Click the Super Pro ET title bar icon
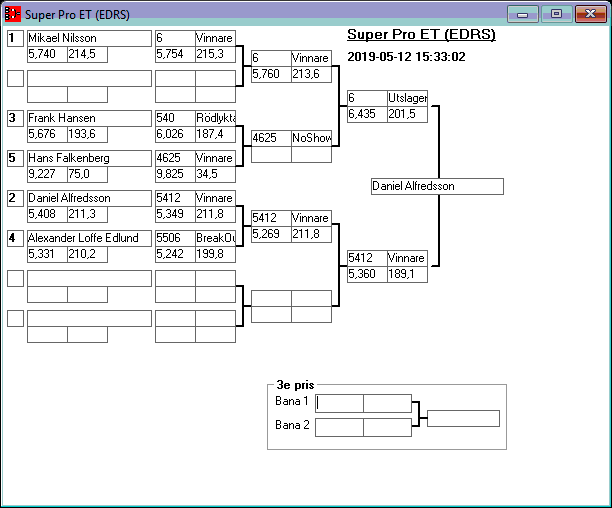The image size is (612, 508). (13, 14)
